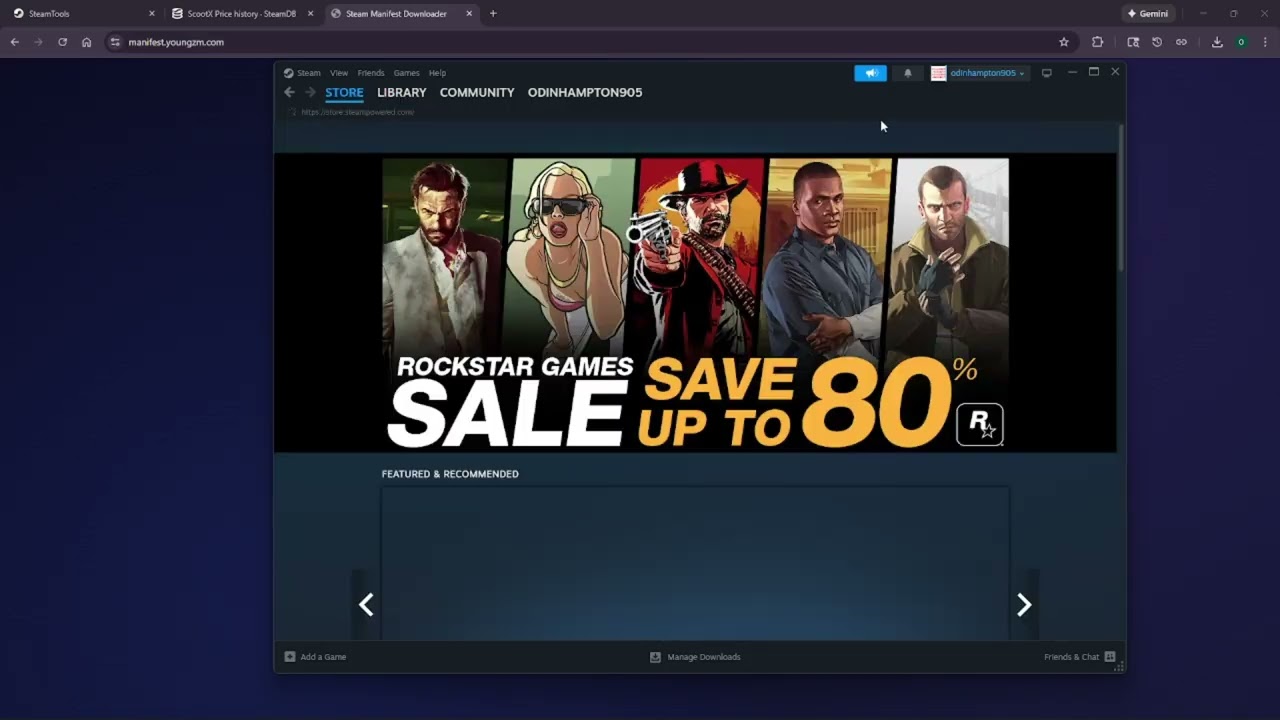This screenshot has width=1280, height=720.
Task: Expand the odinhampton905 account dropdown
Action: click(987, 73)
